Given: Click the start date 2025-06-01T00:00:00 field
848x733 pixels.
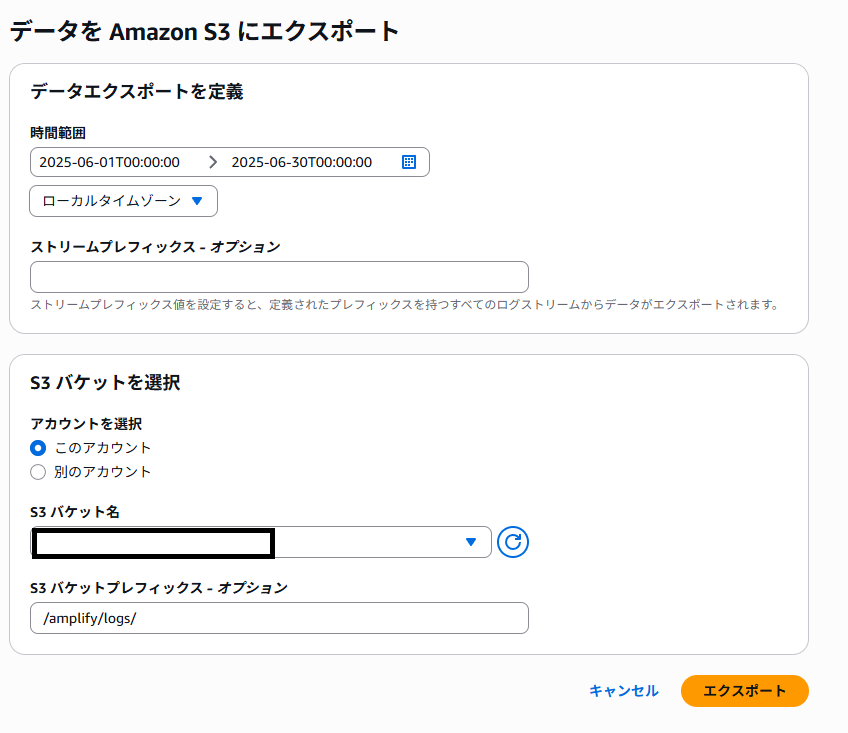Looking at the screenshot, I should 110,162.
